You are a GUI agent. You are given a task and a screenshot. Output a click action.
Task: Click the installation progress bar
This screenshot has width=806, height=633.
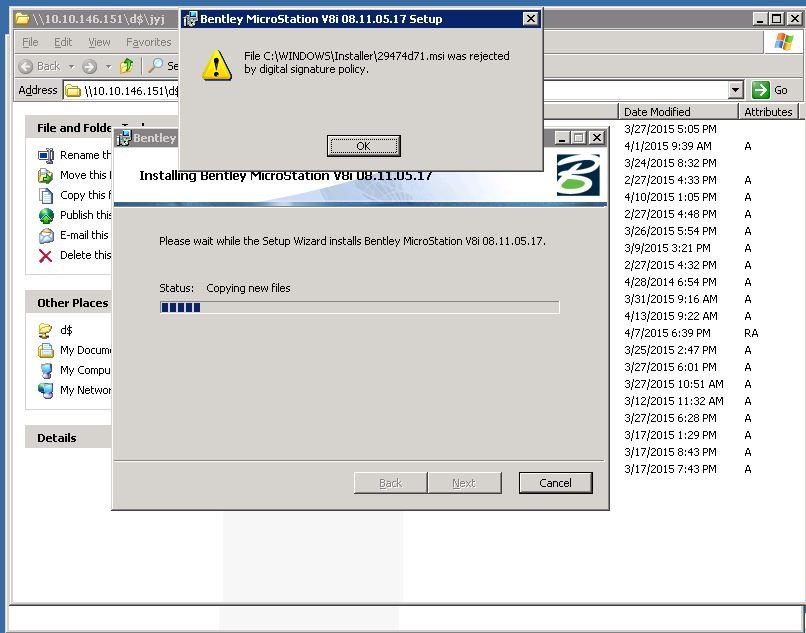(359, 308)
